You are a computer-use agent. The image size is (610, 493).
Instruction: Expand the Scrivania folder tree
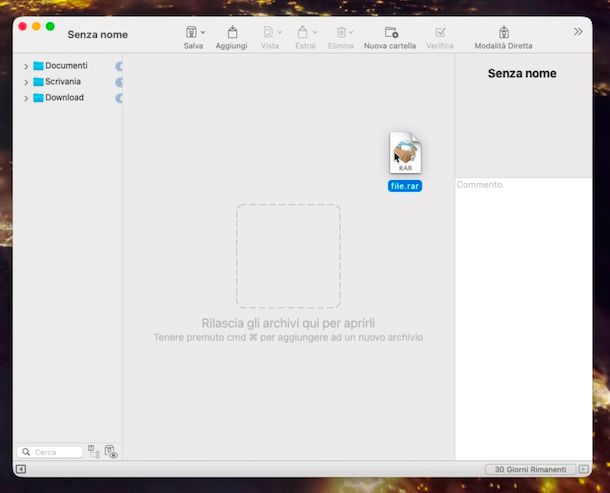coord(26,82)
